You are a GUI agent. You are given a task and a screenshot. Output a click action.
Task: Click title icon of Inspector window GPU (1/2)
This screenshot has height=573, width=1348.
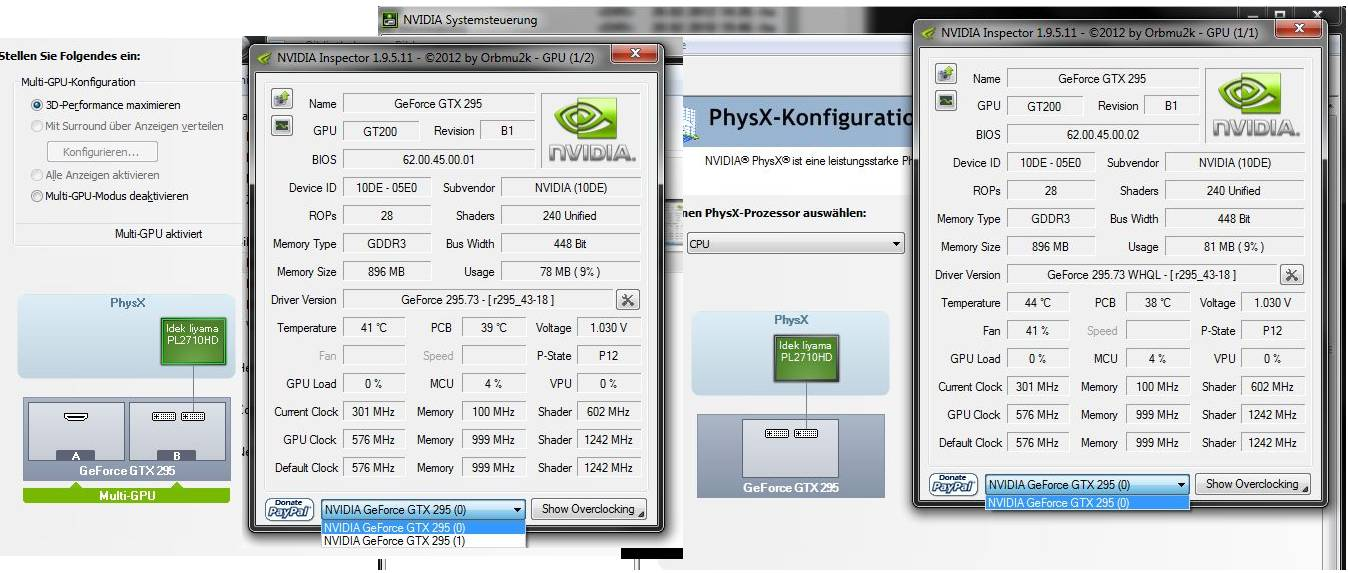click(x=264, y=57)
